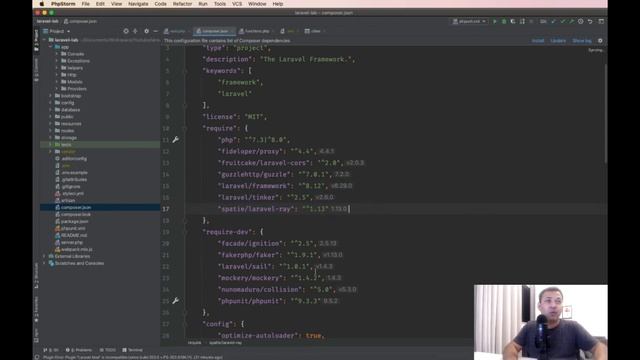This screenshot has height=360, width=640.
Task: Click the locate/select opened file target icon
Action: [x=126, y=31]
